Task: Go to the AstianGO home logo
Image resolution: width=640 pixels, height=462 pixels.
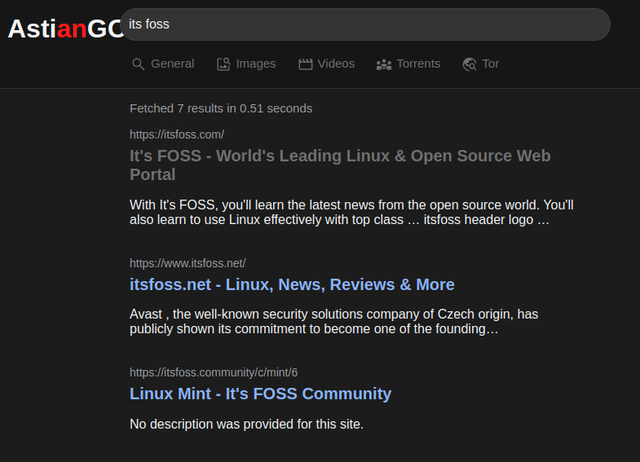Action: (x=62, y=29)
